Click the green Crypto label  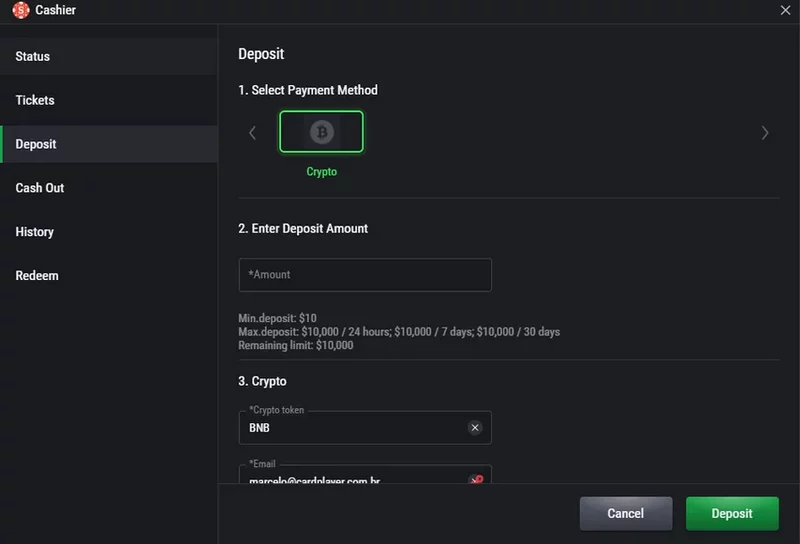[321, 172]
